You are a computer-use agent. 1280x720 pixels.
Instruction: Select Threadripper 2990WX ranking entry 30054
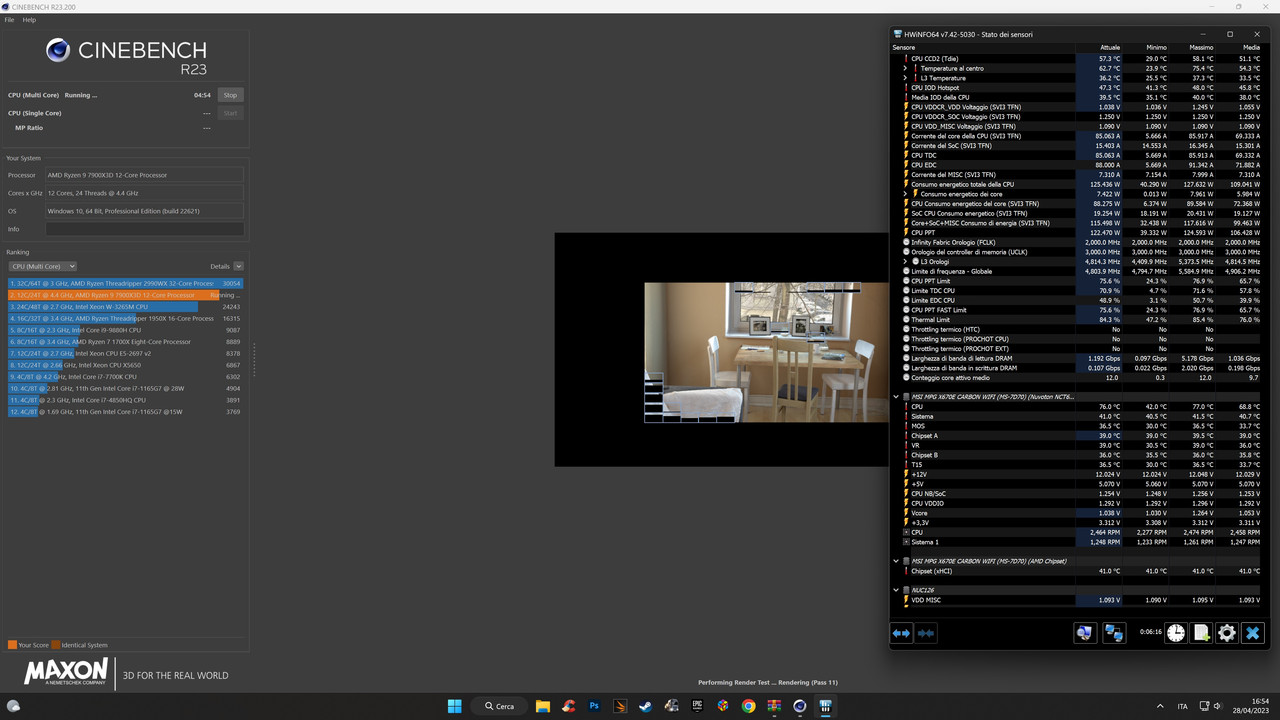125,283
